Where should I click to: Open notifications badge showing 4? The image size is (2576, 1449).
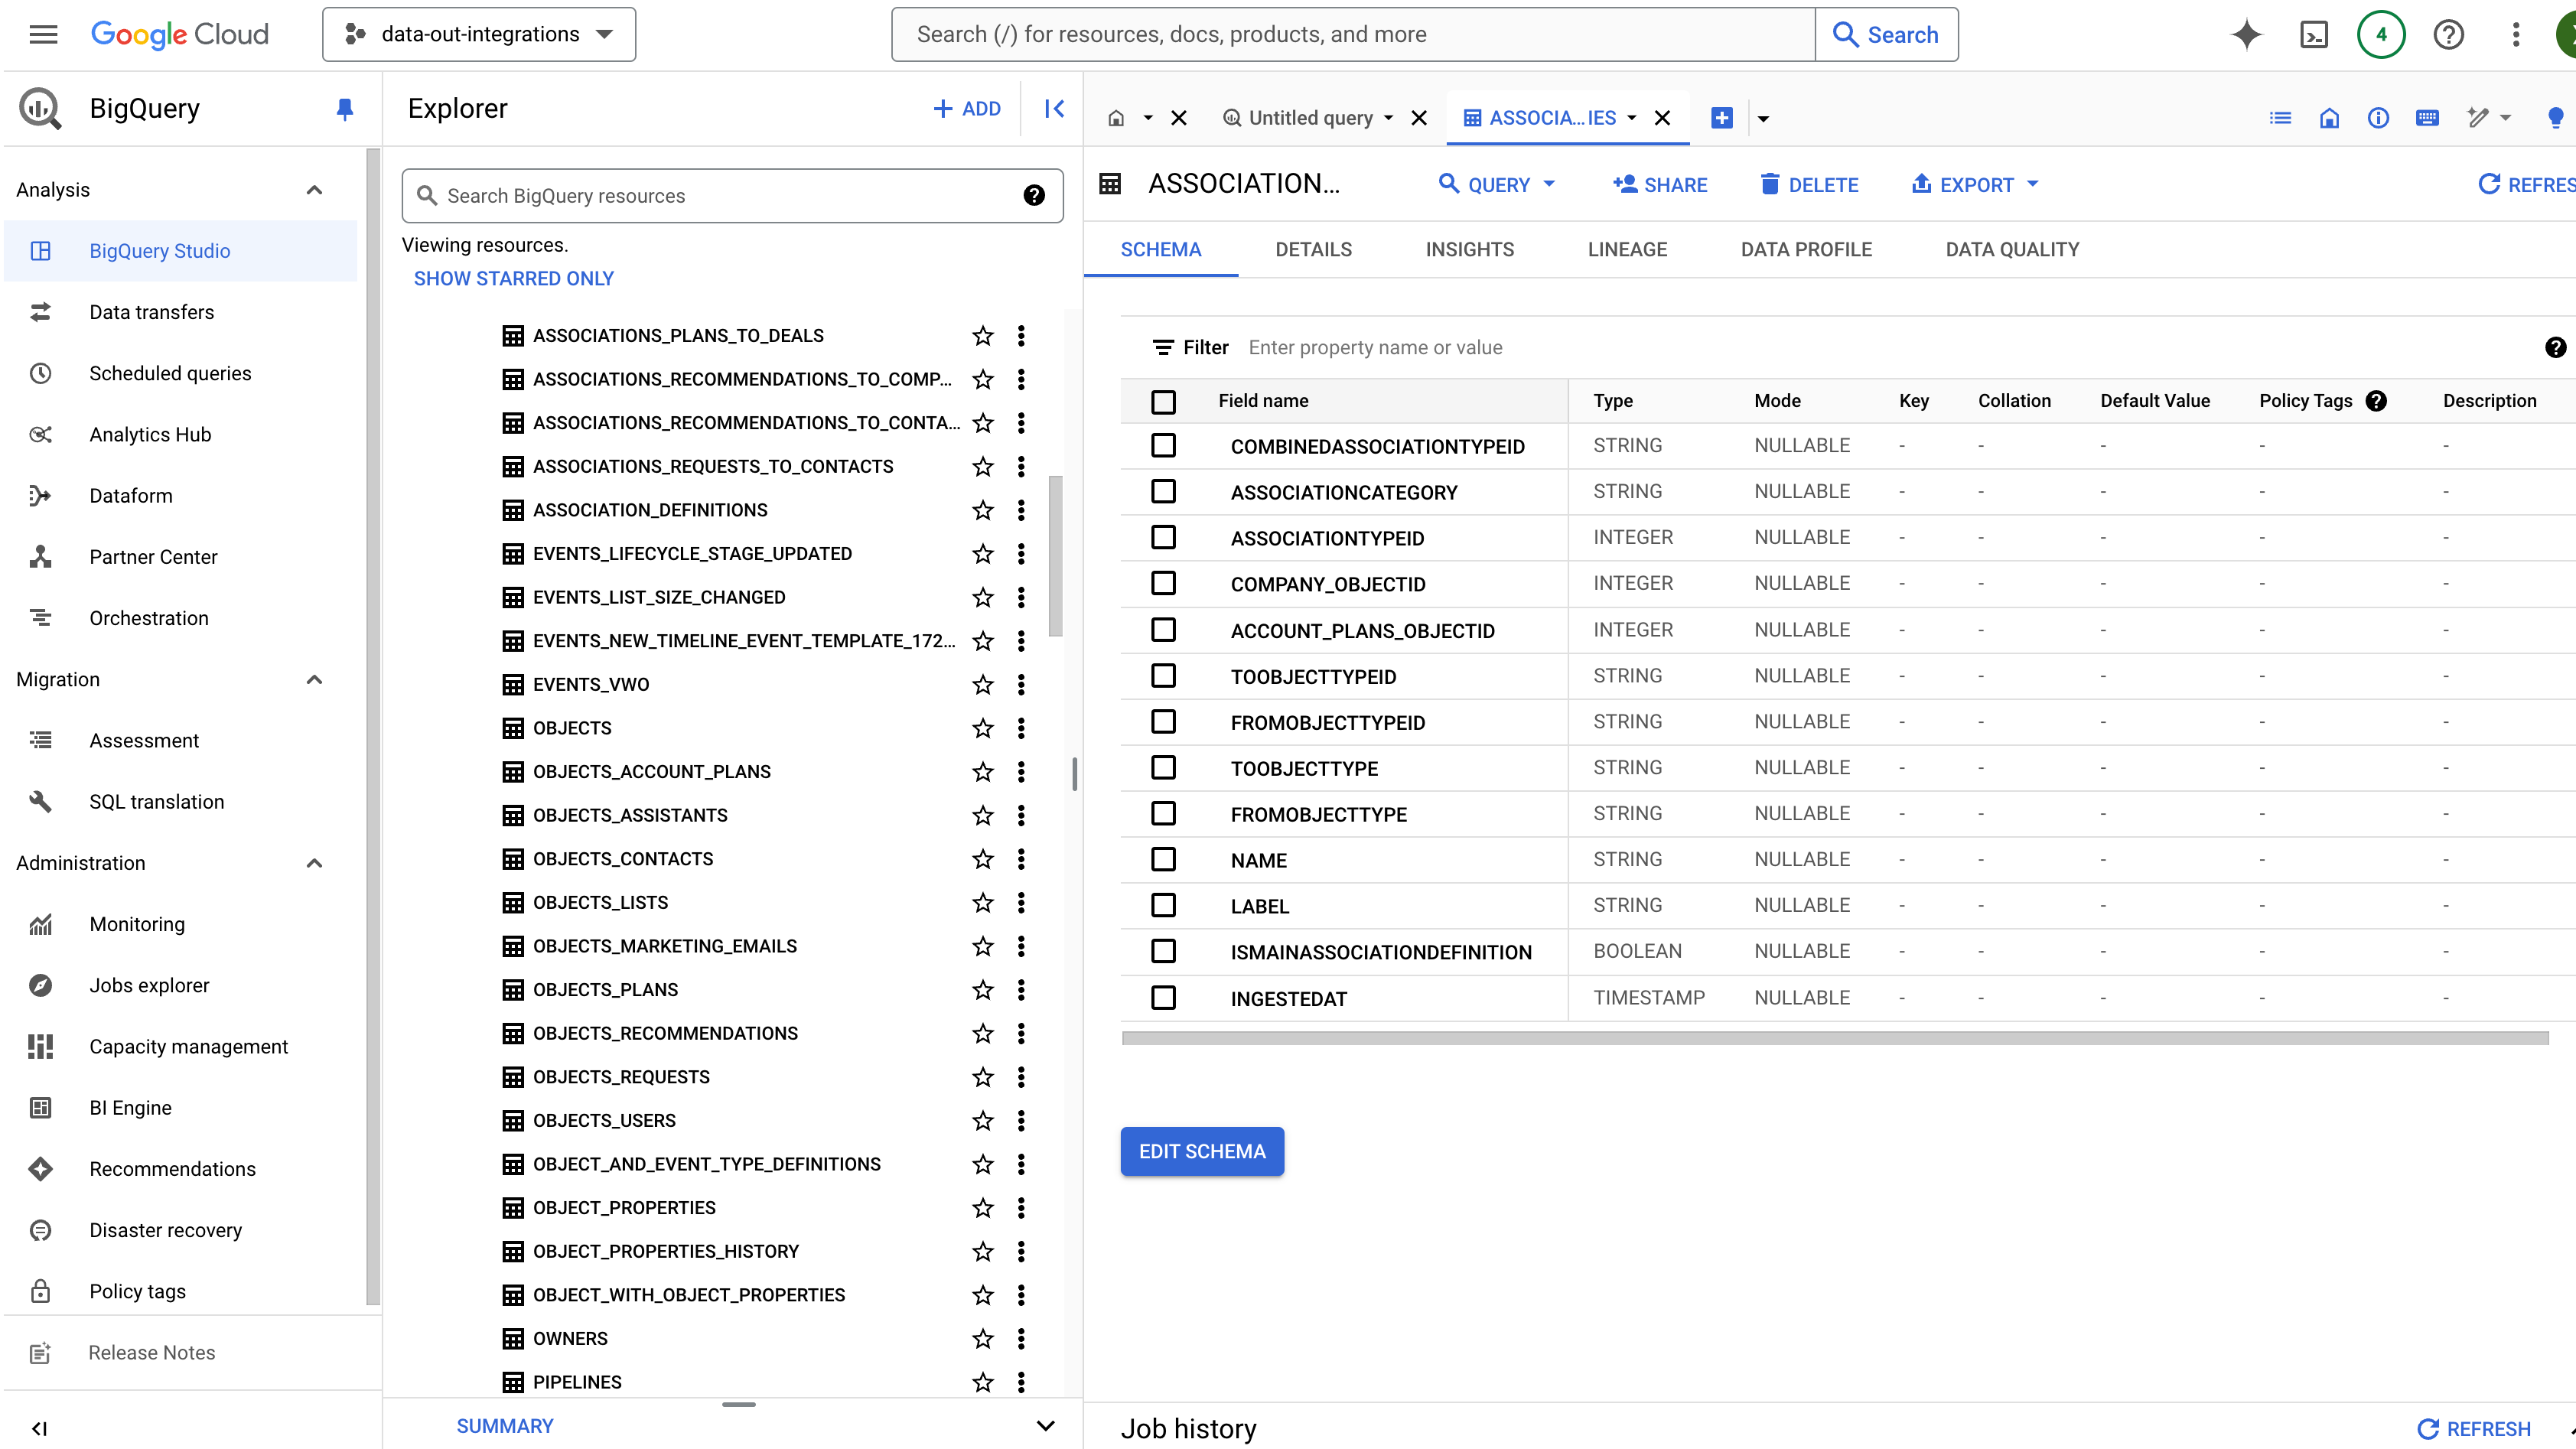click(x=2381, y=34)
